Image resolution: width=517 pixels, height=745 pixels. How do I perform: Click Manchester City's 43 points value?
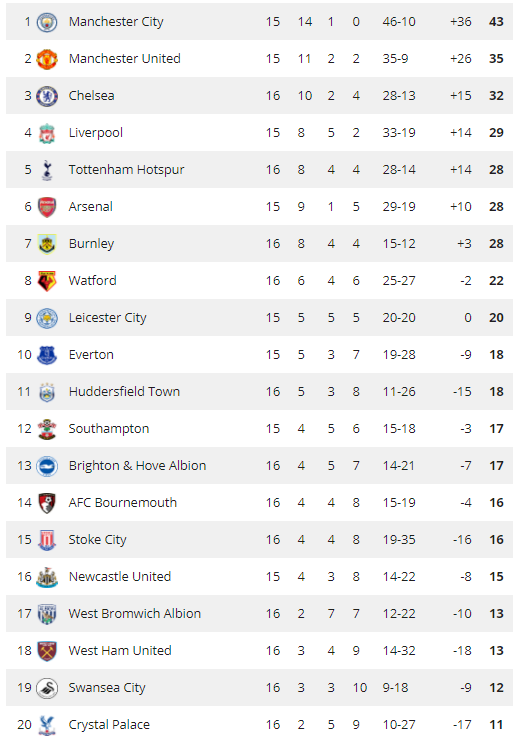[x=496, y=22]
